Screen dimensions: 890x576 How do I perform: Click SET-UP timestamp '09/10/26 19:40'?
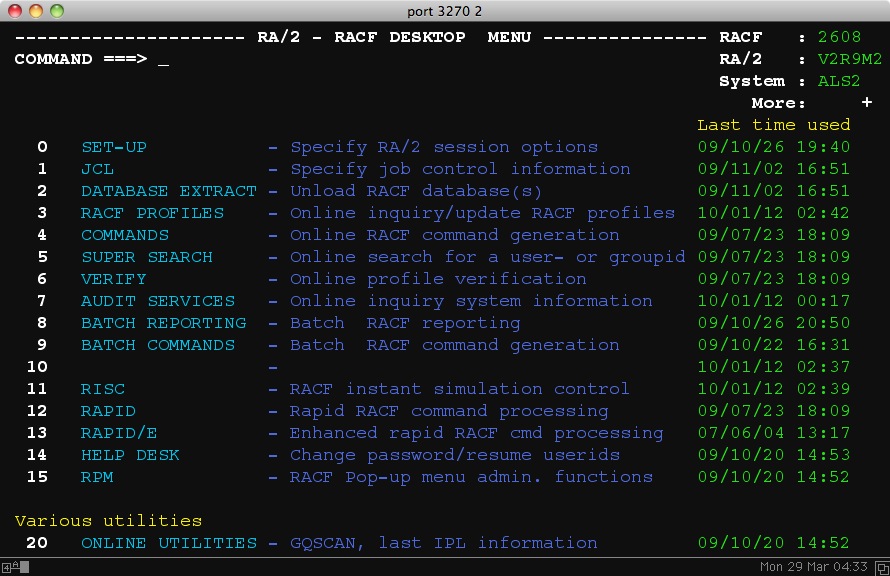[x=774, y=147]
